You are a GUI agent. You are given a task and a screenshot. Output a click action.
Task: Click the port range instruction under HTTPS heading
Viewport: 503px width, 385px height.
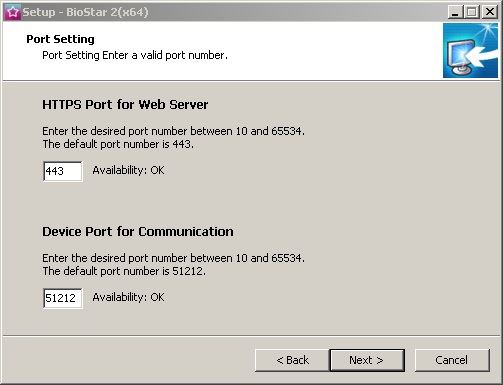(173, 131)
